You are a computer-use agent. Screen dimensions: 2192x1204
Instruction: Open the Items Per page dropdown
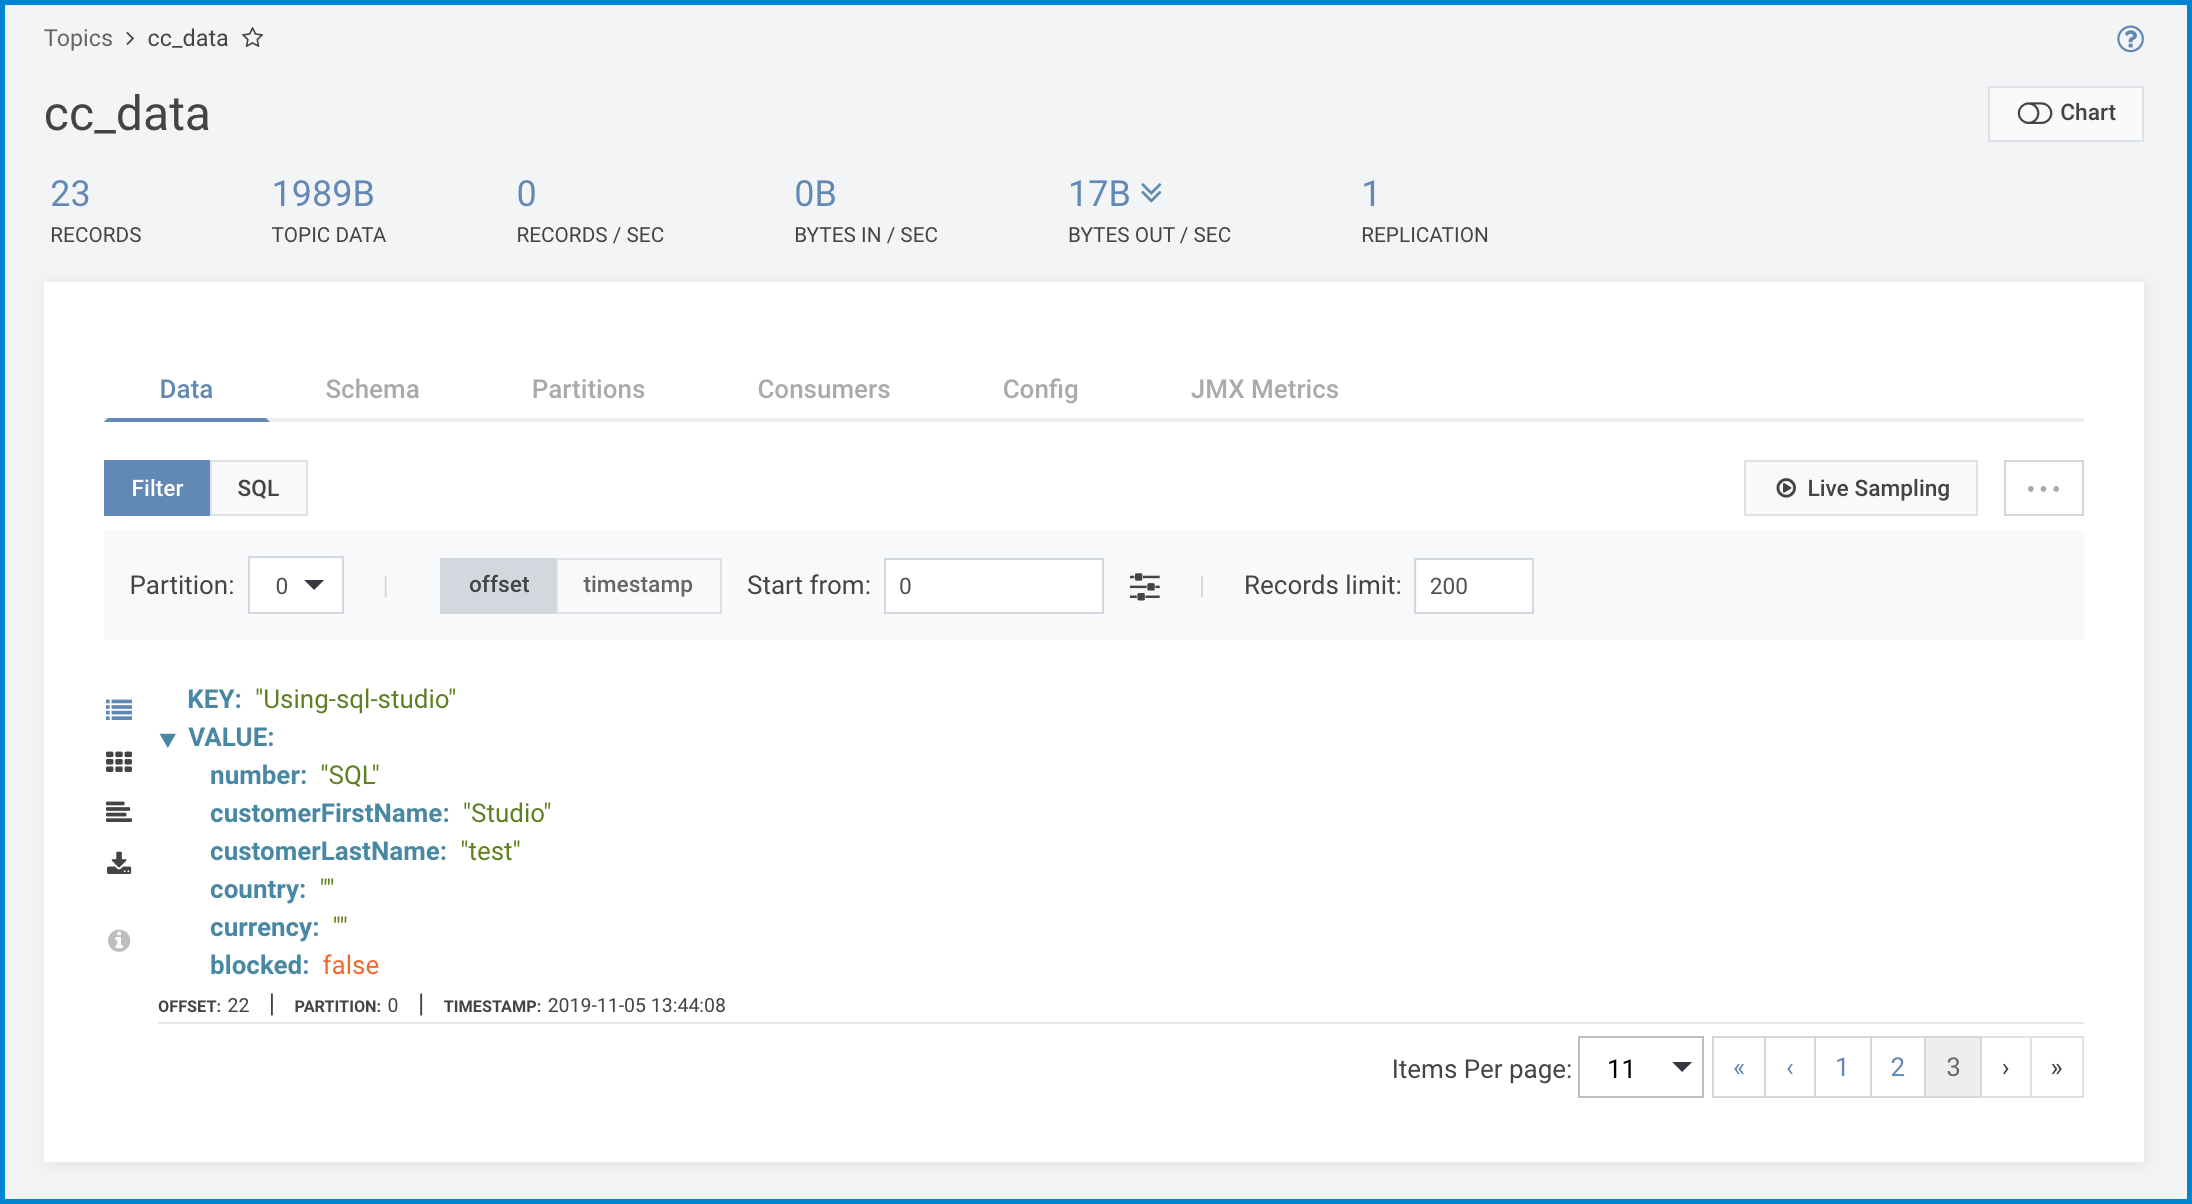1641,1068
